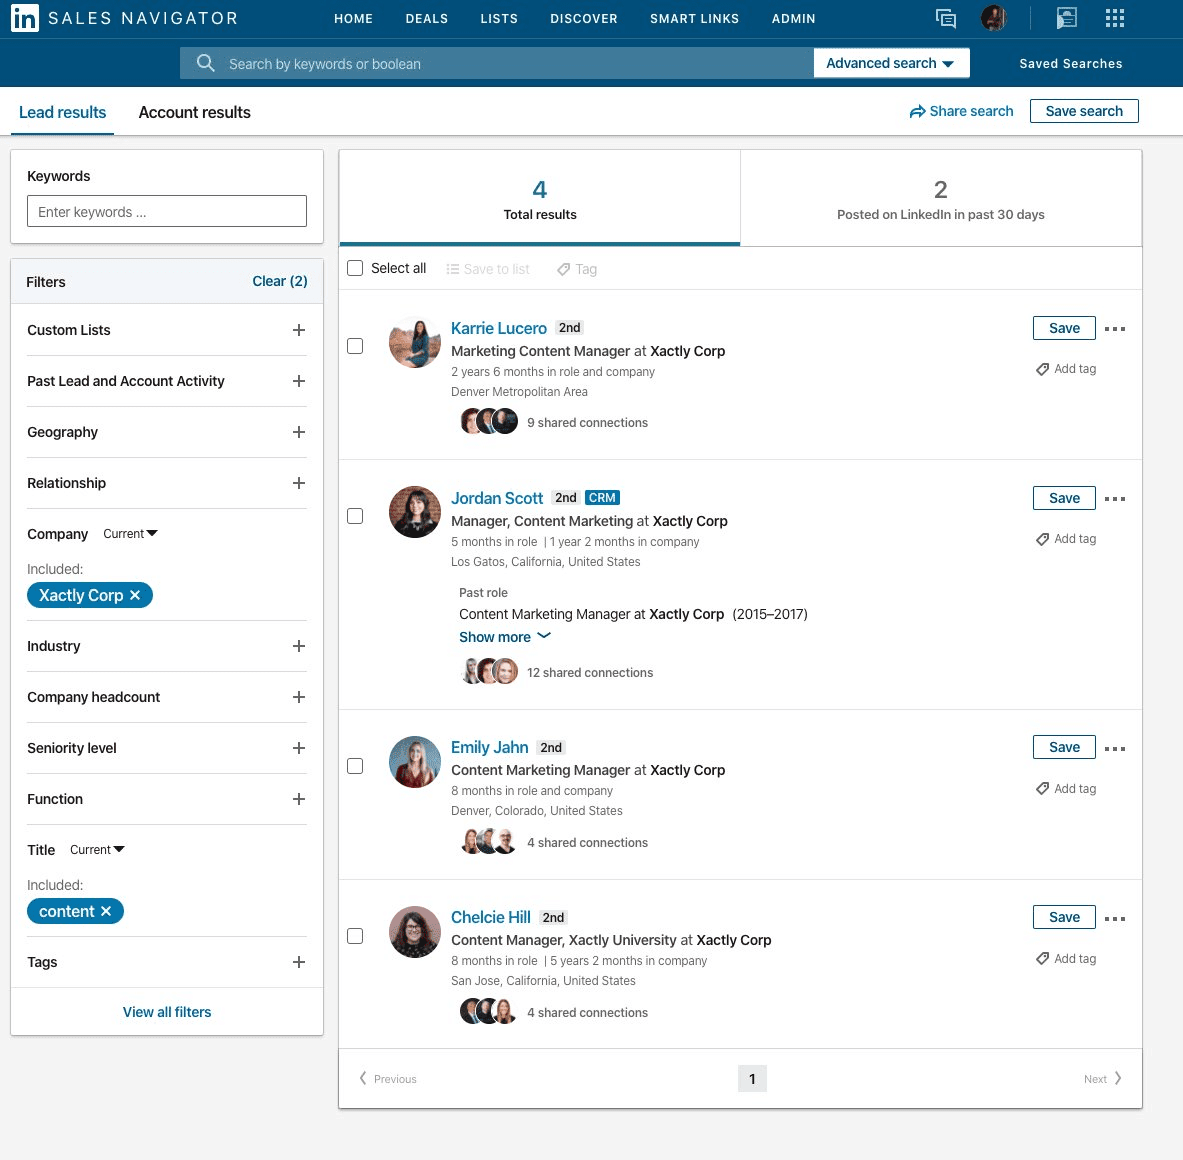Open more options for Karrie Lucero
This screenshot has width=1183, height=1160.
coord(1114,329)
